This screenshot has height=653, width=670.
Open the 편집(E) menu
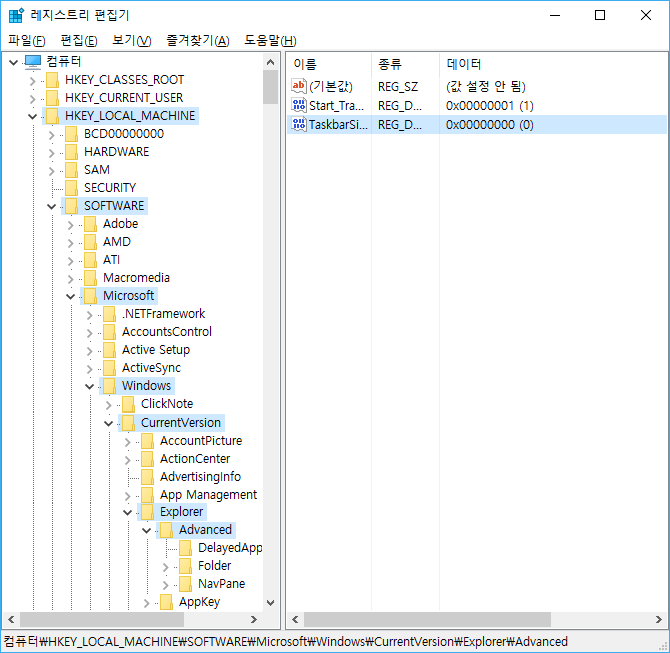pos(79,41)
